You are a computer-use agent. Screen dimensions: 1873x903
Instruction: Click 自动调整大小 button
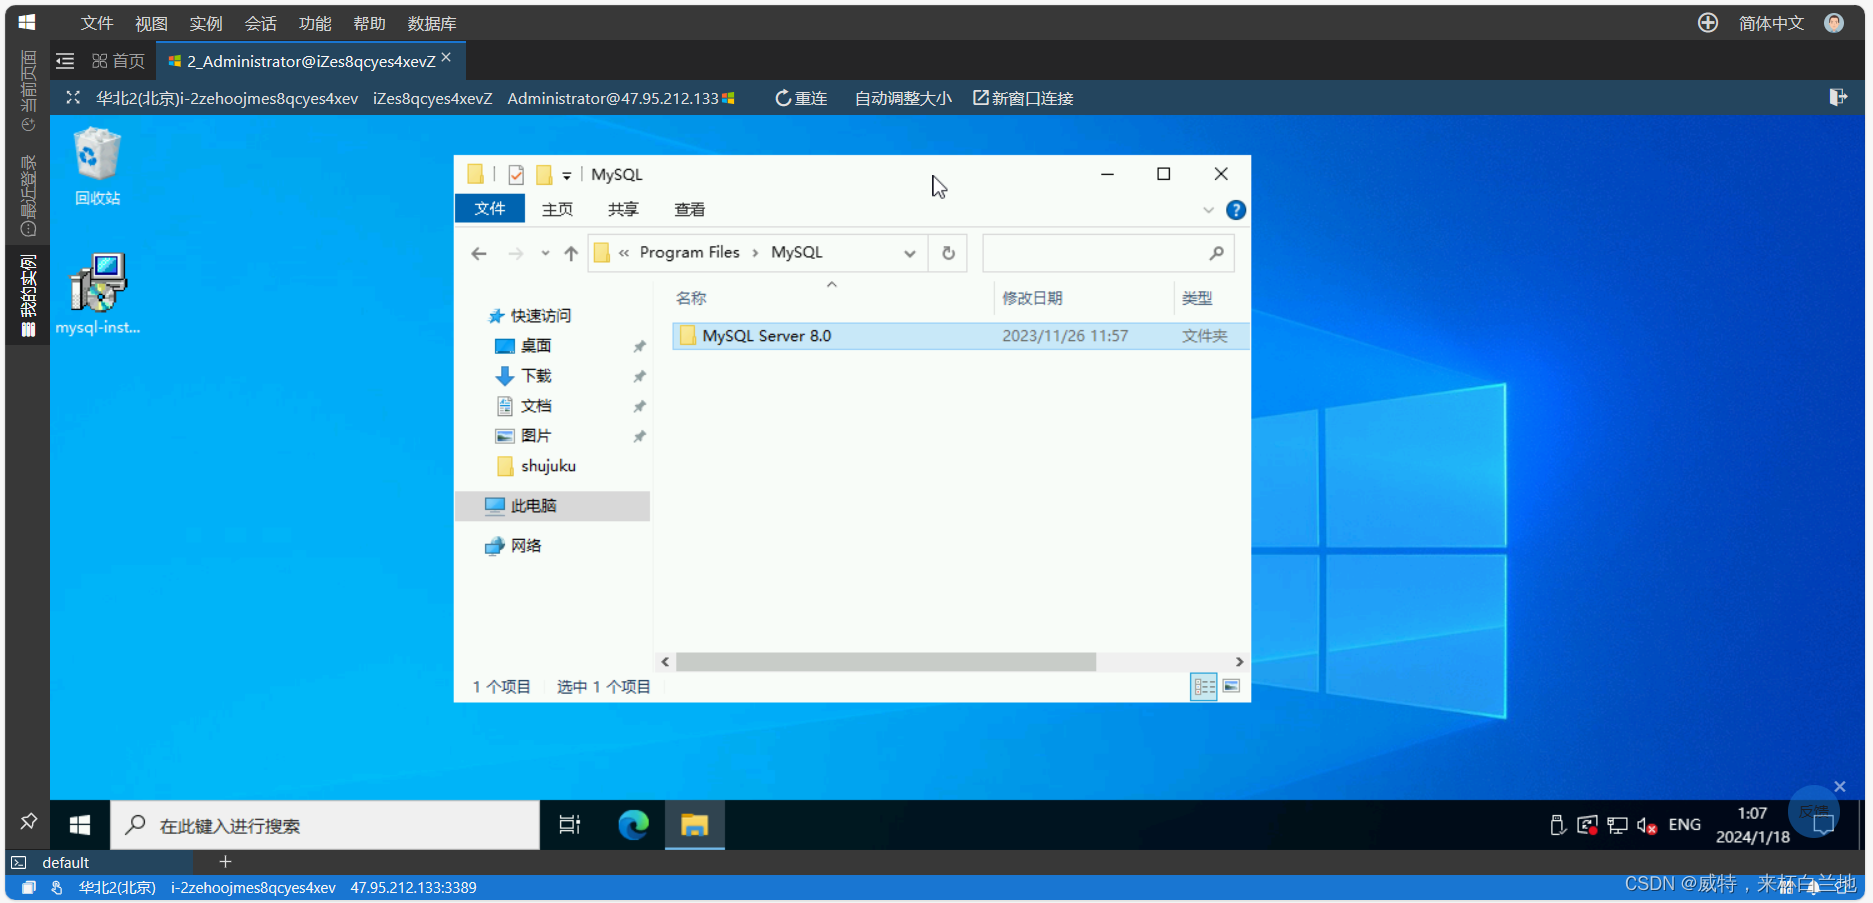click(x=903, y=98)
